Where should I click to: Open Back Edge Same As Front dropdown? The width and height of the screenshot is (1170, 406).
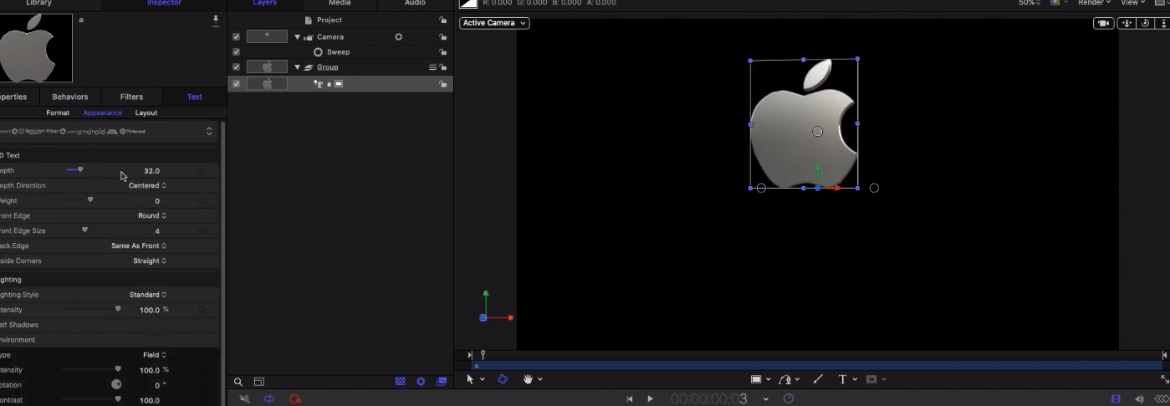pyautogui.click(x=139, y=246)
